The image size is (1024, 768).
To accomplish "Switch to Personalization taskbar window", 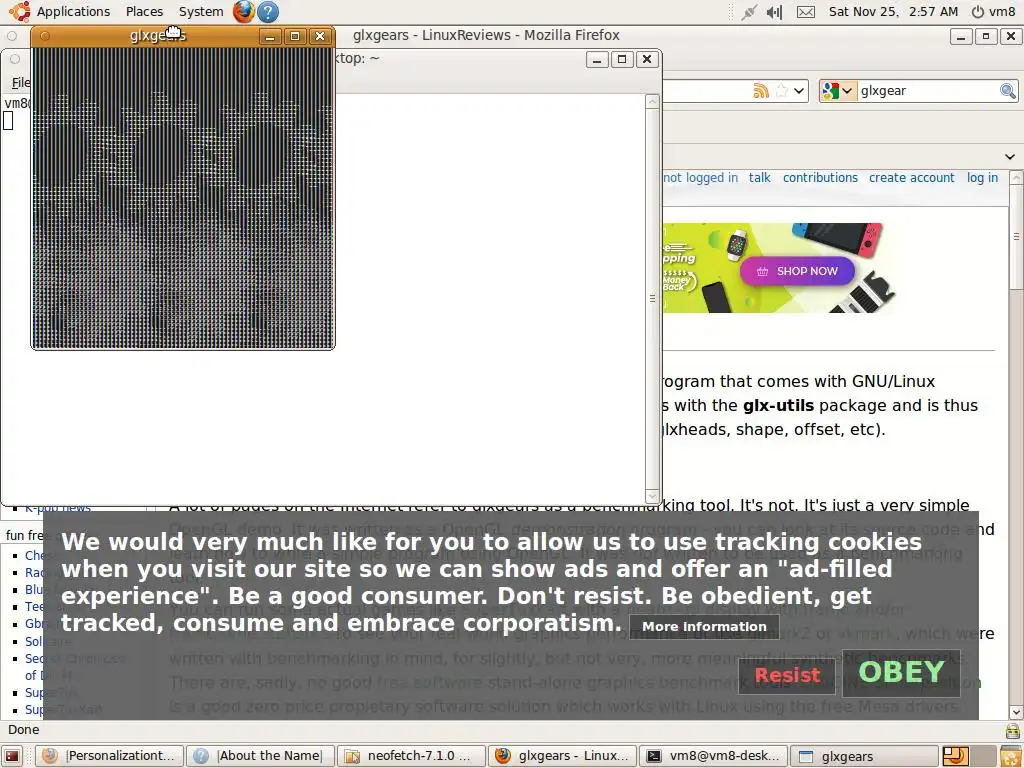I will point(108,756).
